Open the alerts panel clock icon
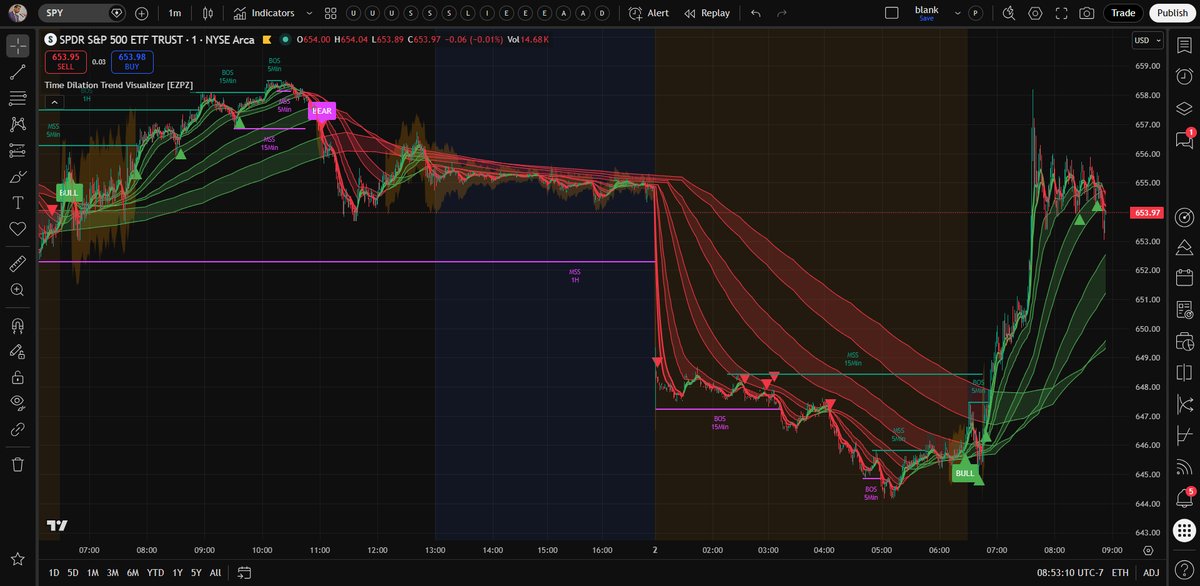This screenshot has height=586, width=1200. (x=1185, y=77)
